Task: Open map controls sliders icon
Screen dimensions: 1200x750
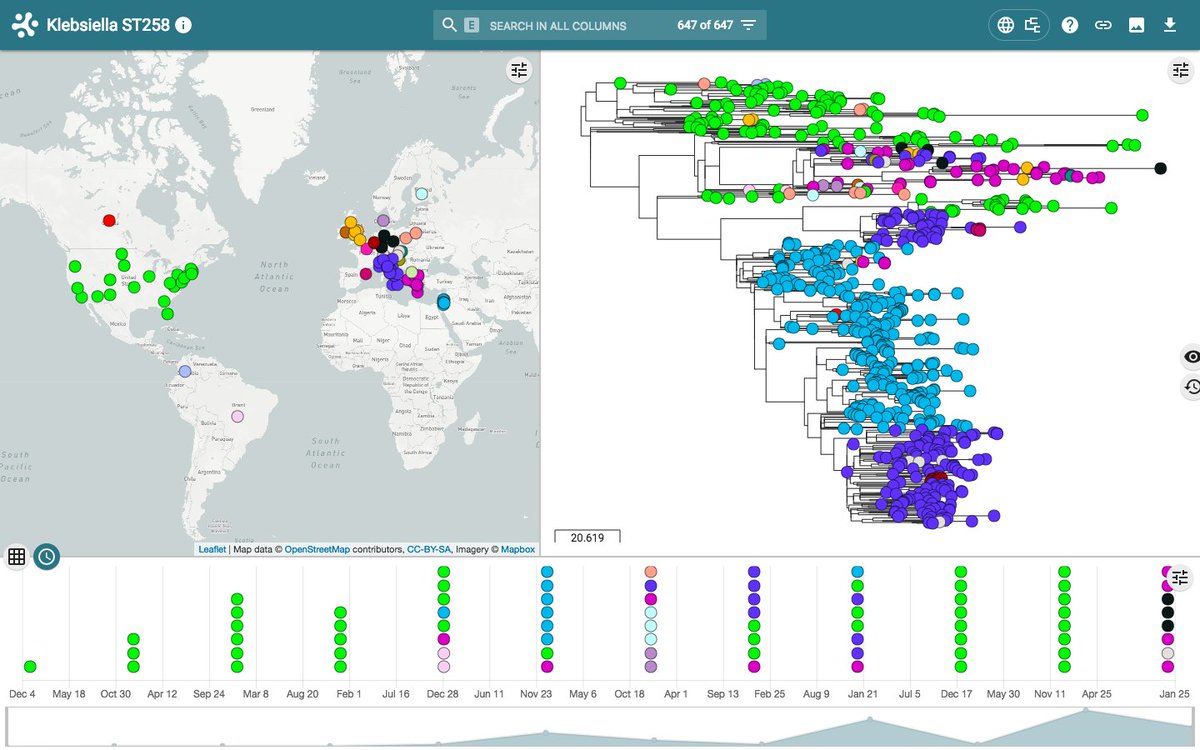Action: (519, 70)
